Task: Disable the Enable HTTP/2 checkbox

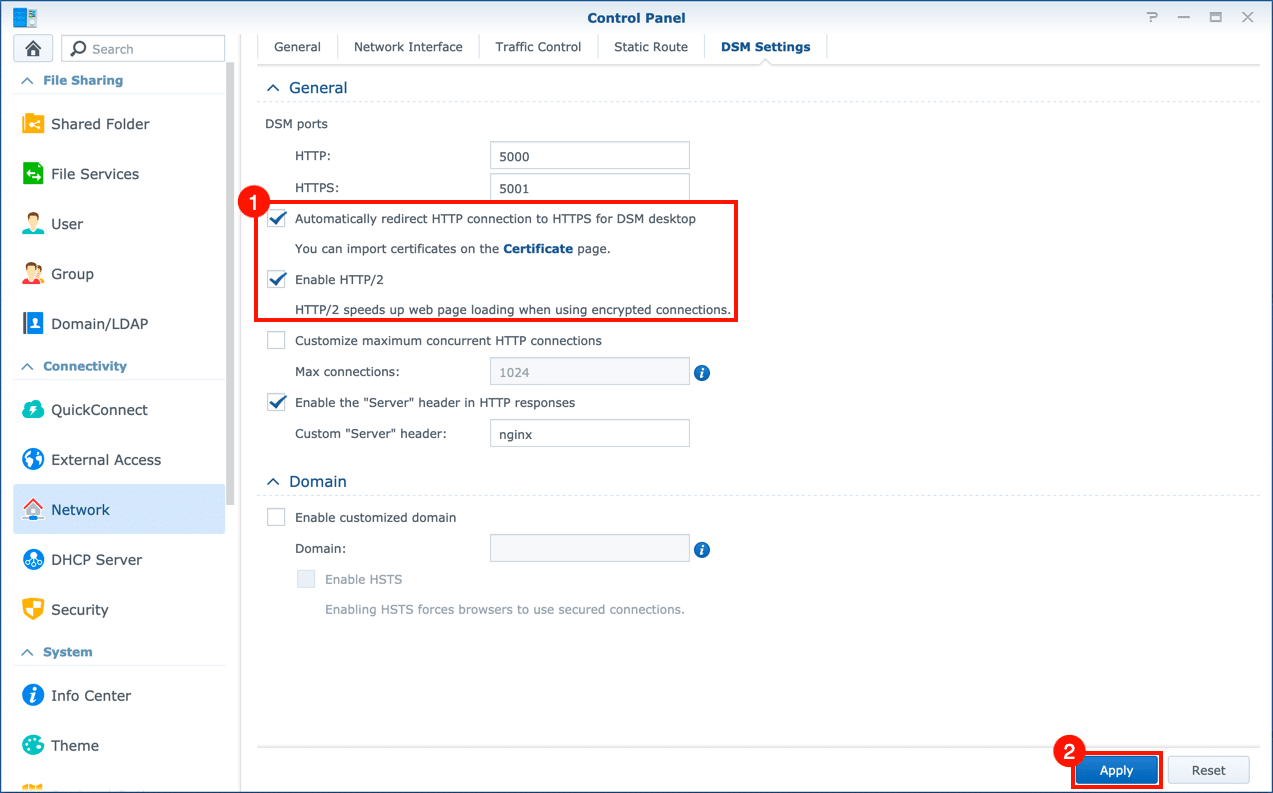Action: click(x=277, y=279)
